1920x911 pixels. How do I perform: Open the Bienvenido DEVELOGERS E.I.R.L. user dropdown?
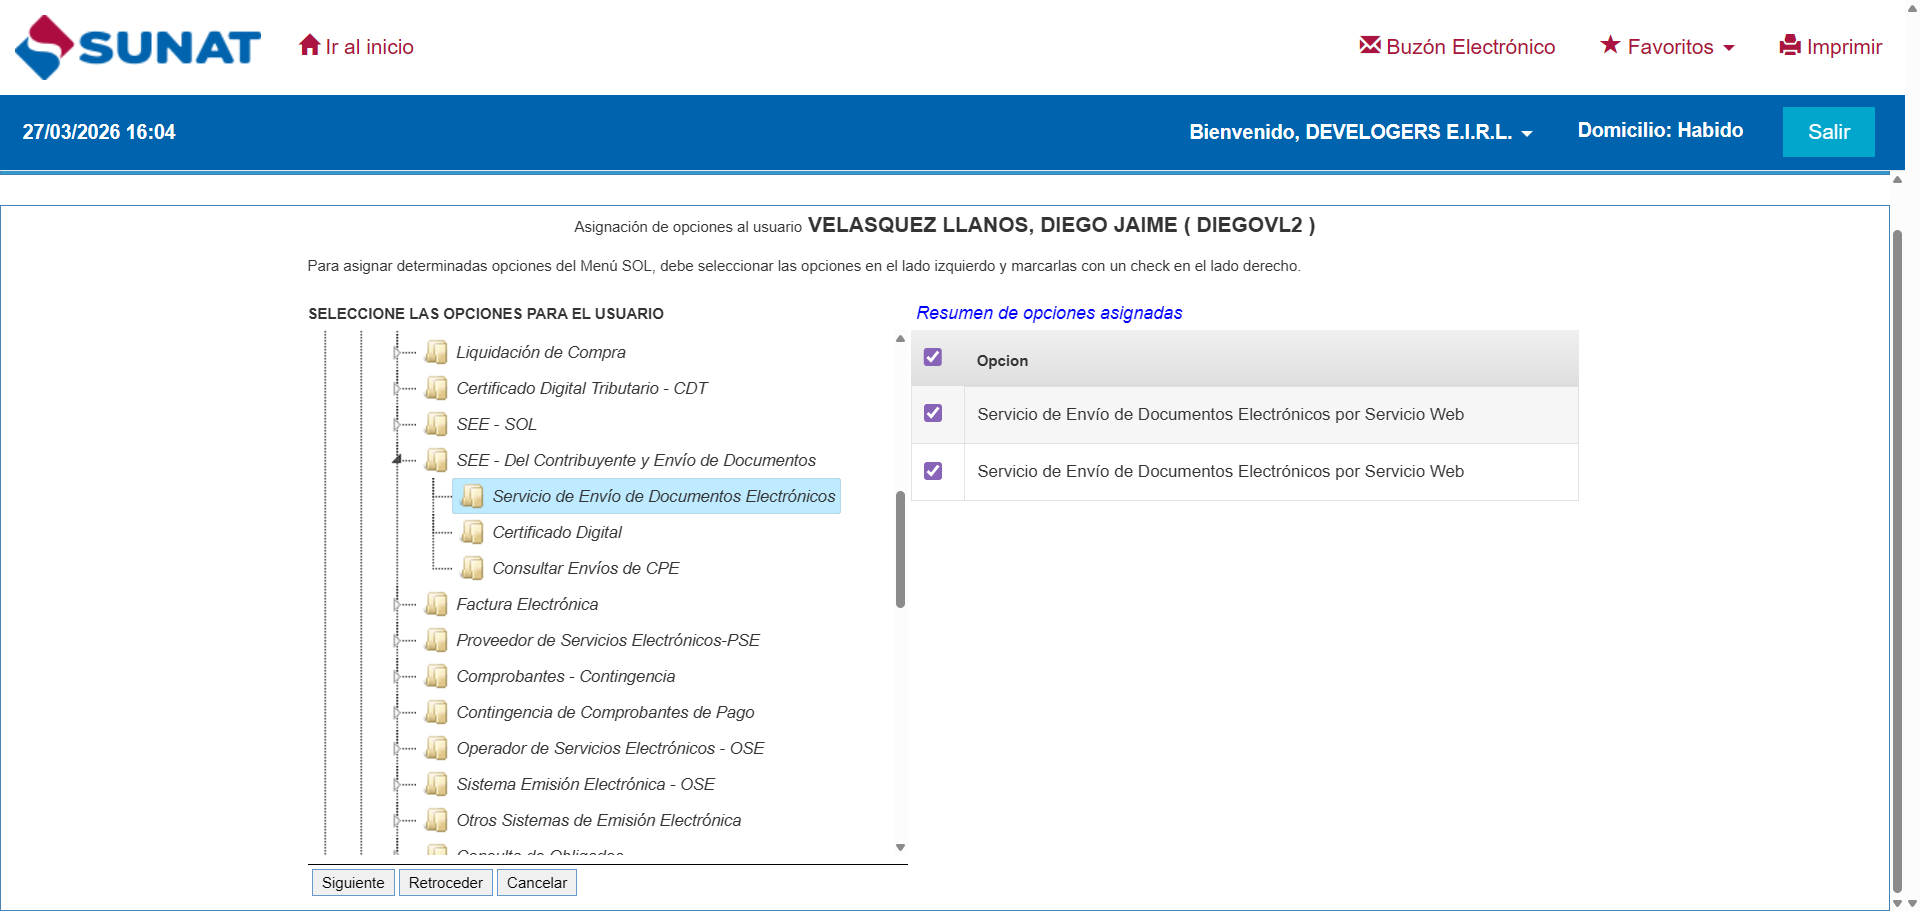coord(1360,132)
